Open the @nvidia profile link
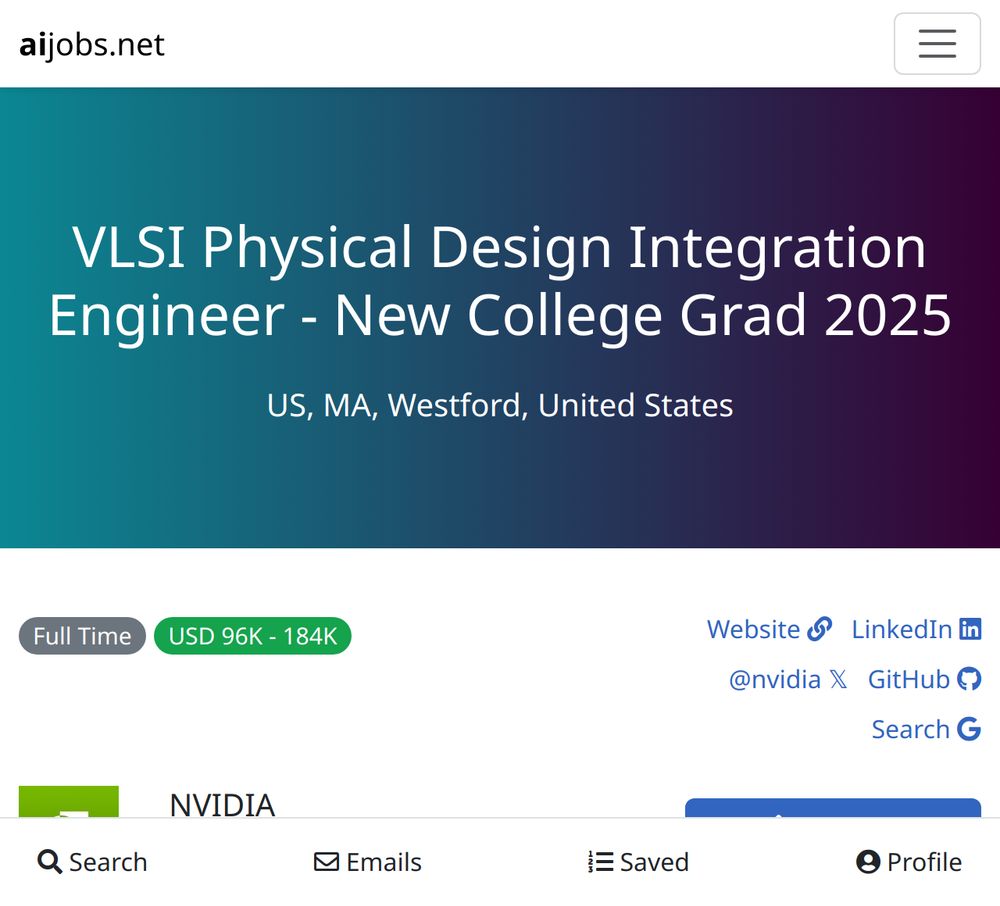Image resolution: width=1000 pixels, height=906 pixels. point(774,680)
